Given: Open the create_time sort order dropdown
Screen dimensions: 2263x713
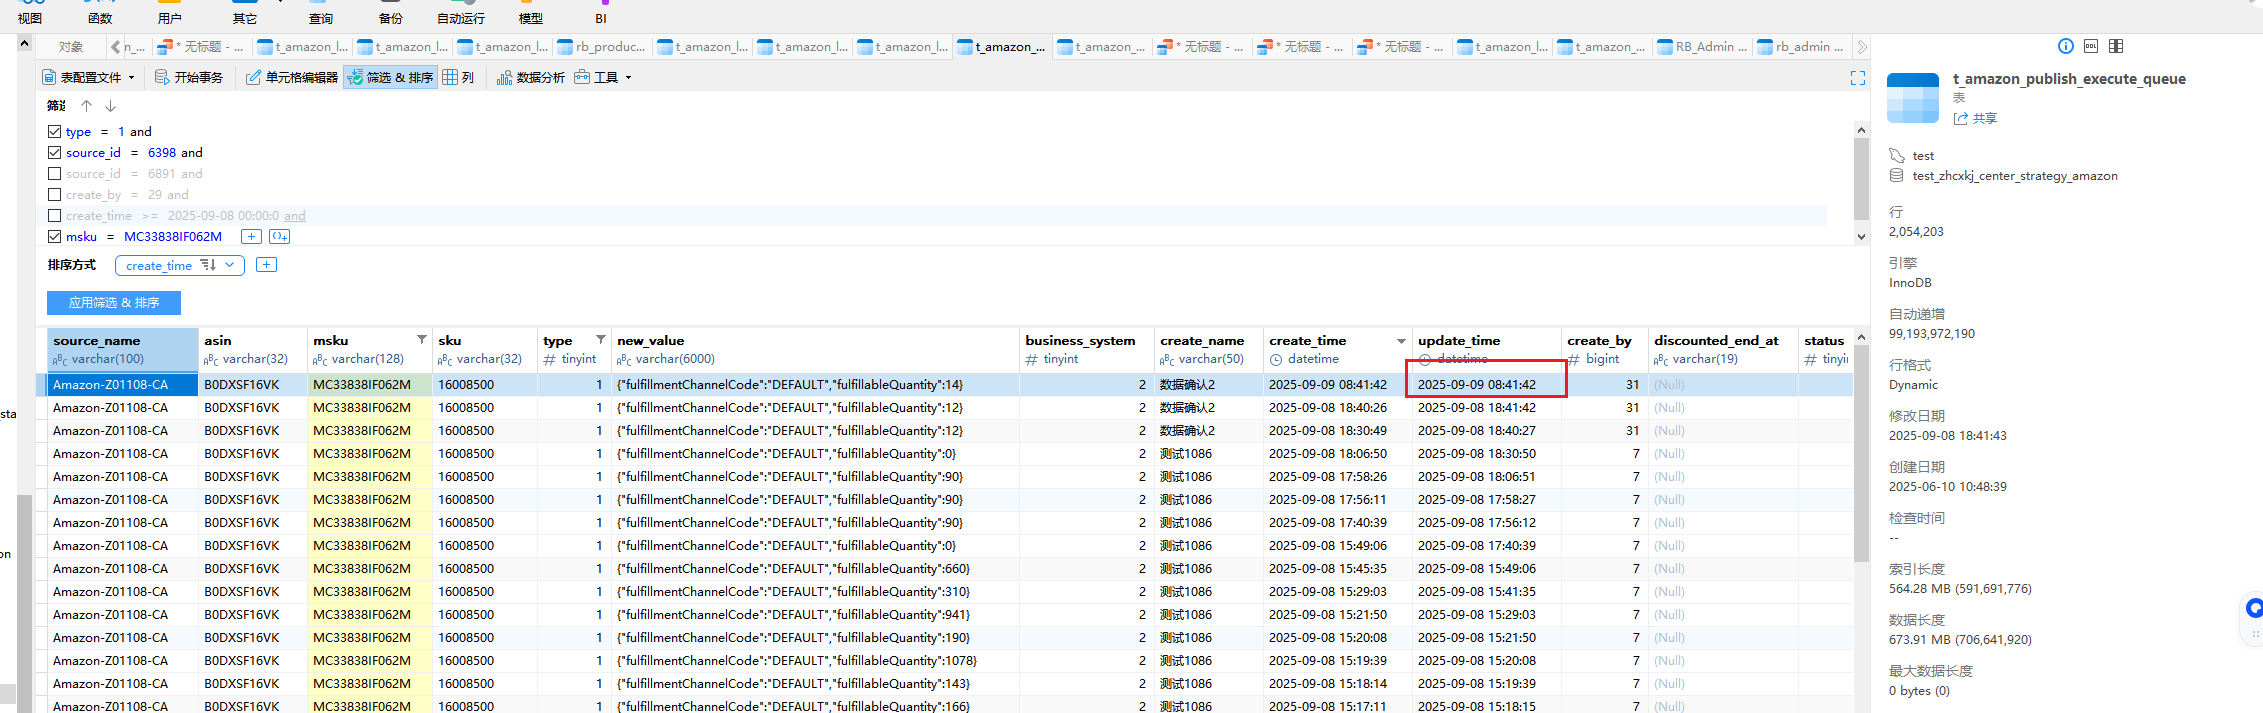Looking at the screenshot, I should 180,265.
